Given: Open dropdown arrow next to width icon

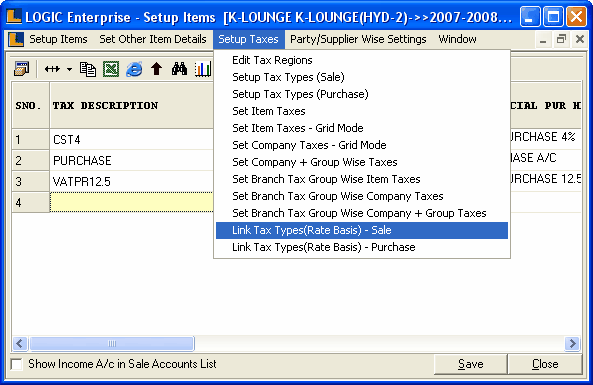Looking at the screenshot, I should point(69,69).
